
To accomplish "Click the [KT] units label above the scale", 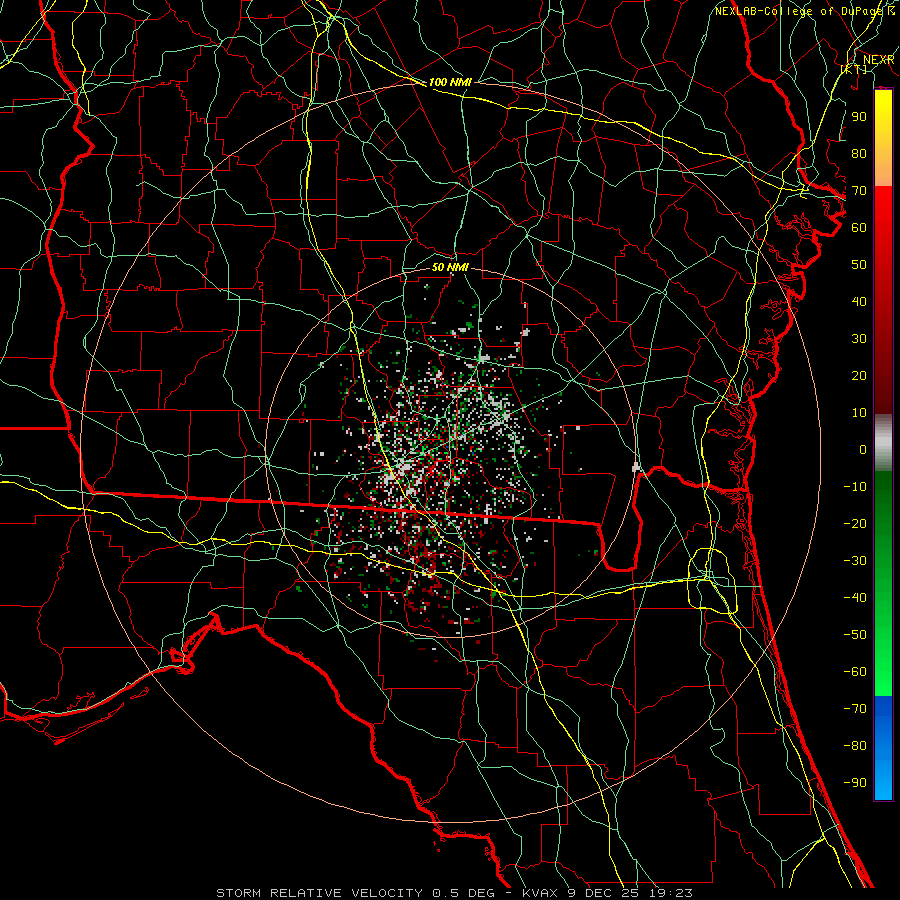I will point(854,69).
